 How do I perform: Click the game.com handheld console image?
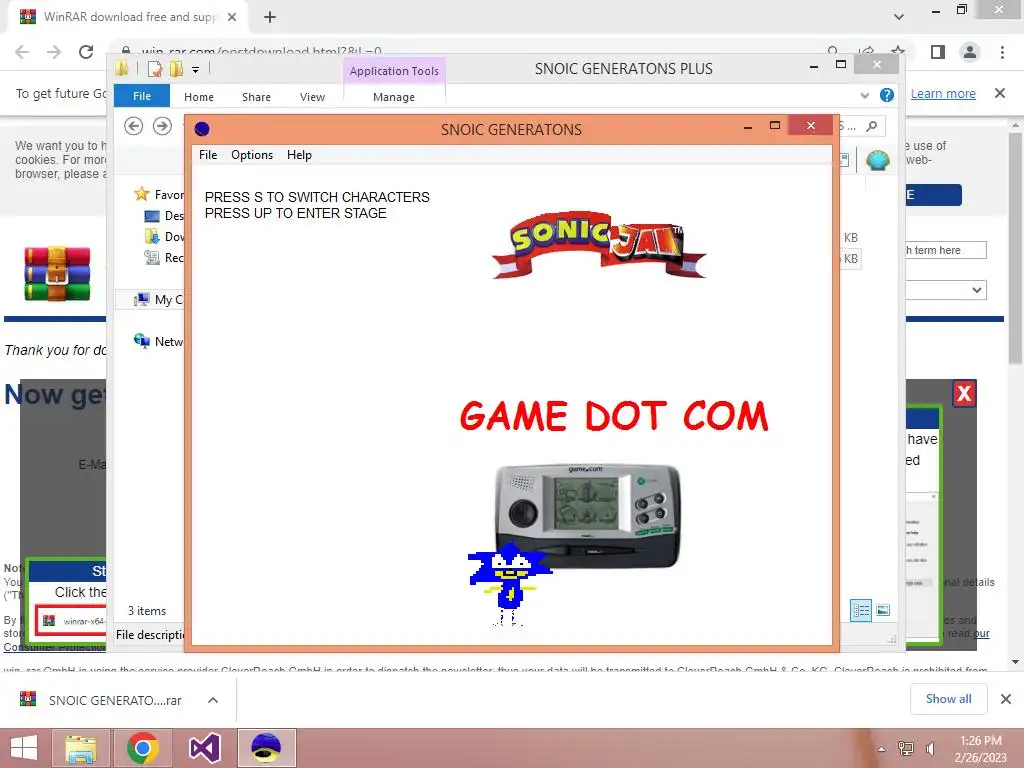coord(587,515)
